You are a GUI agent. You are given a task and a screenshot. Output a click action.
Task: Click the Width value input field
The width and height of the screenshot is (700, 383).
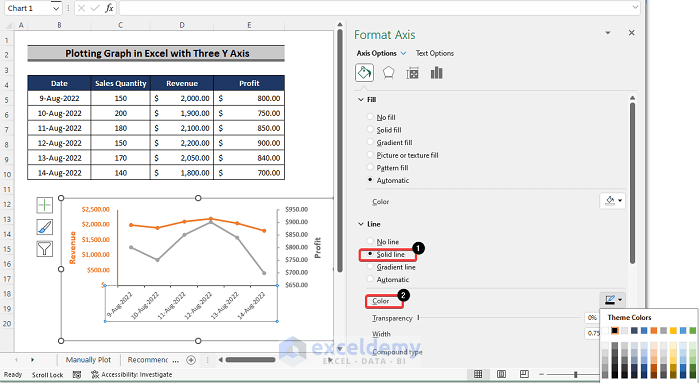[592, 333]
